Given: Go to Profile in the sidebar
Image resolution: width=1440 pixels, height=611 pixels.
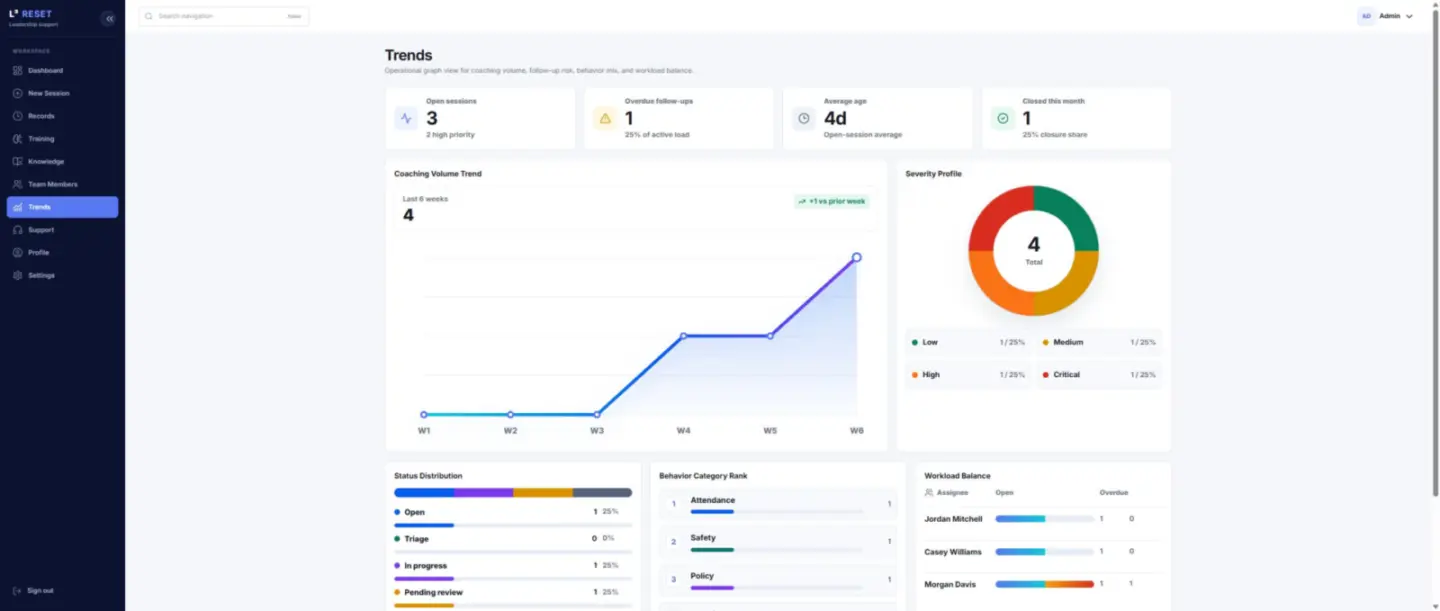Looking at the screenshot, I should tap(62, 252).
